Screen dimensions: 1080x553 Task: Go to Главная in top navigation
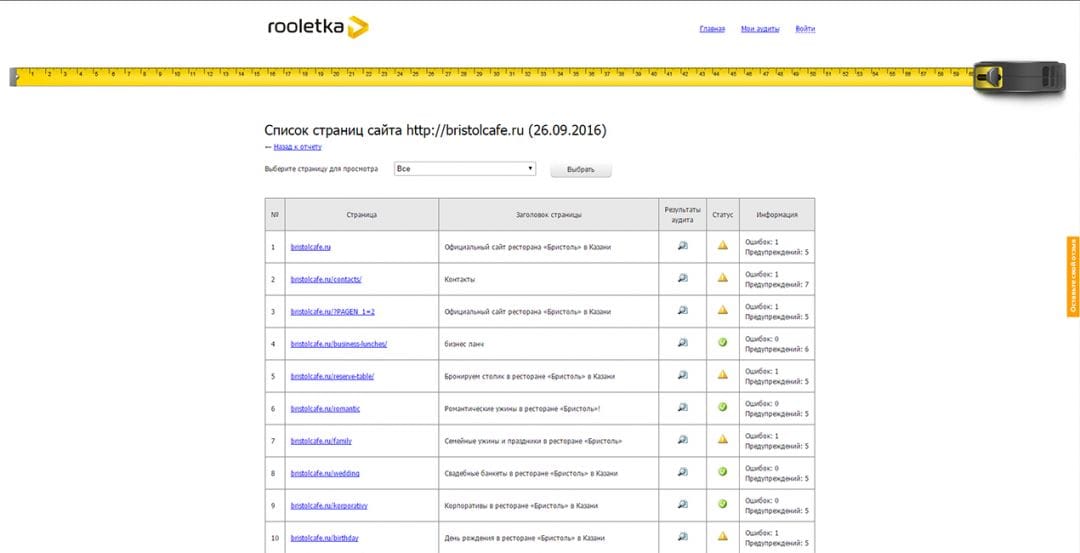(x=712, y=29)
